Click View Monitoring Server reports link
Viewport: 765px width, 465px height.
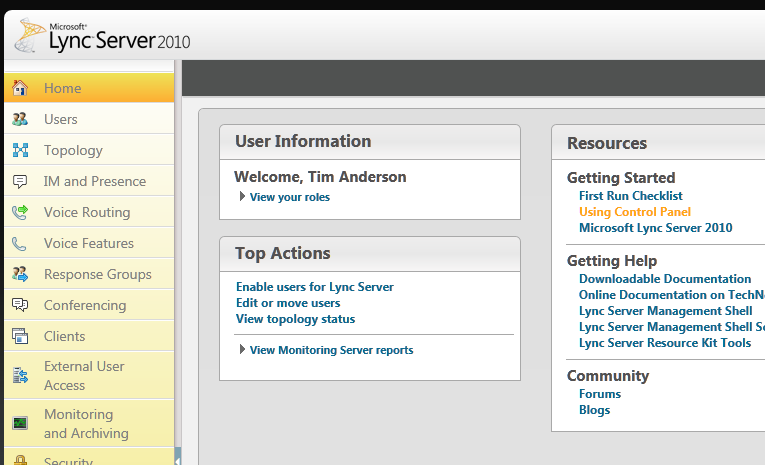(331, 350)
